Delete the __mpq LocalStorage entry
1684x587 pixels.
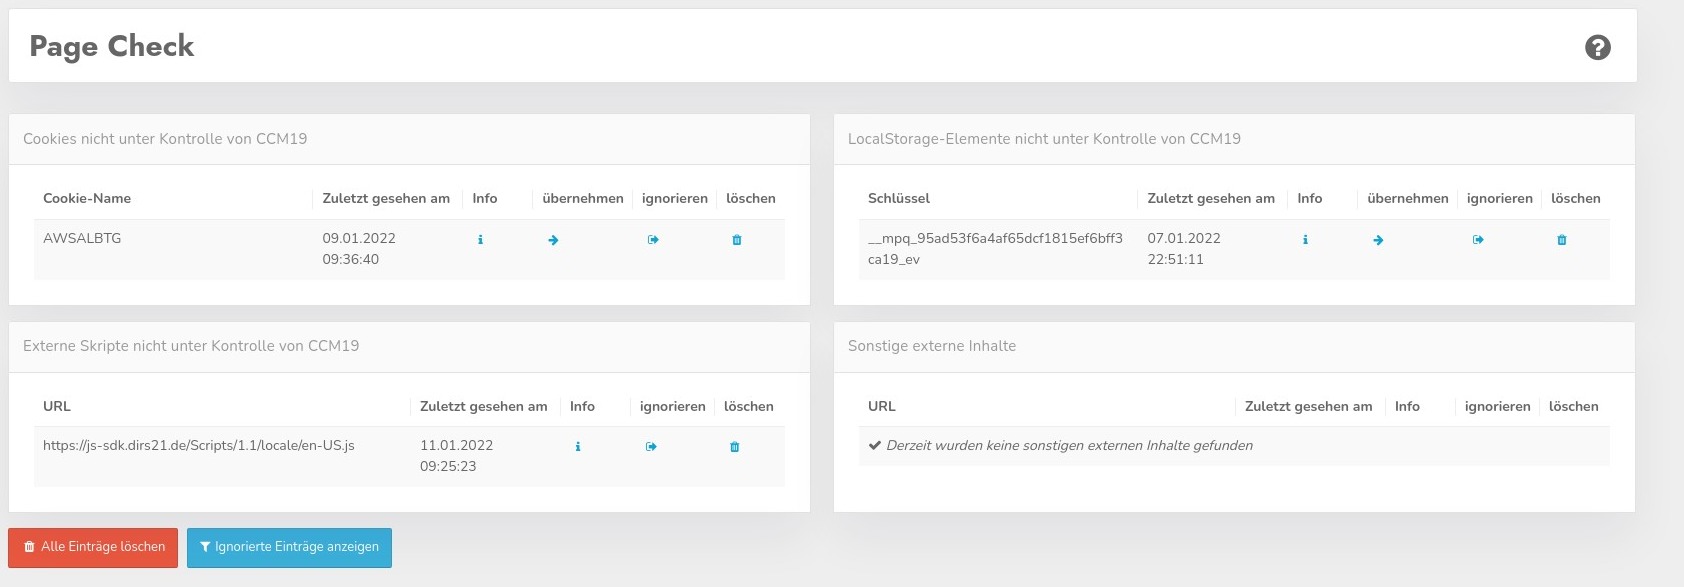pyautogui.click(x=1562, y=240)
